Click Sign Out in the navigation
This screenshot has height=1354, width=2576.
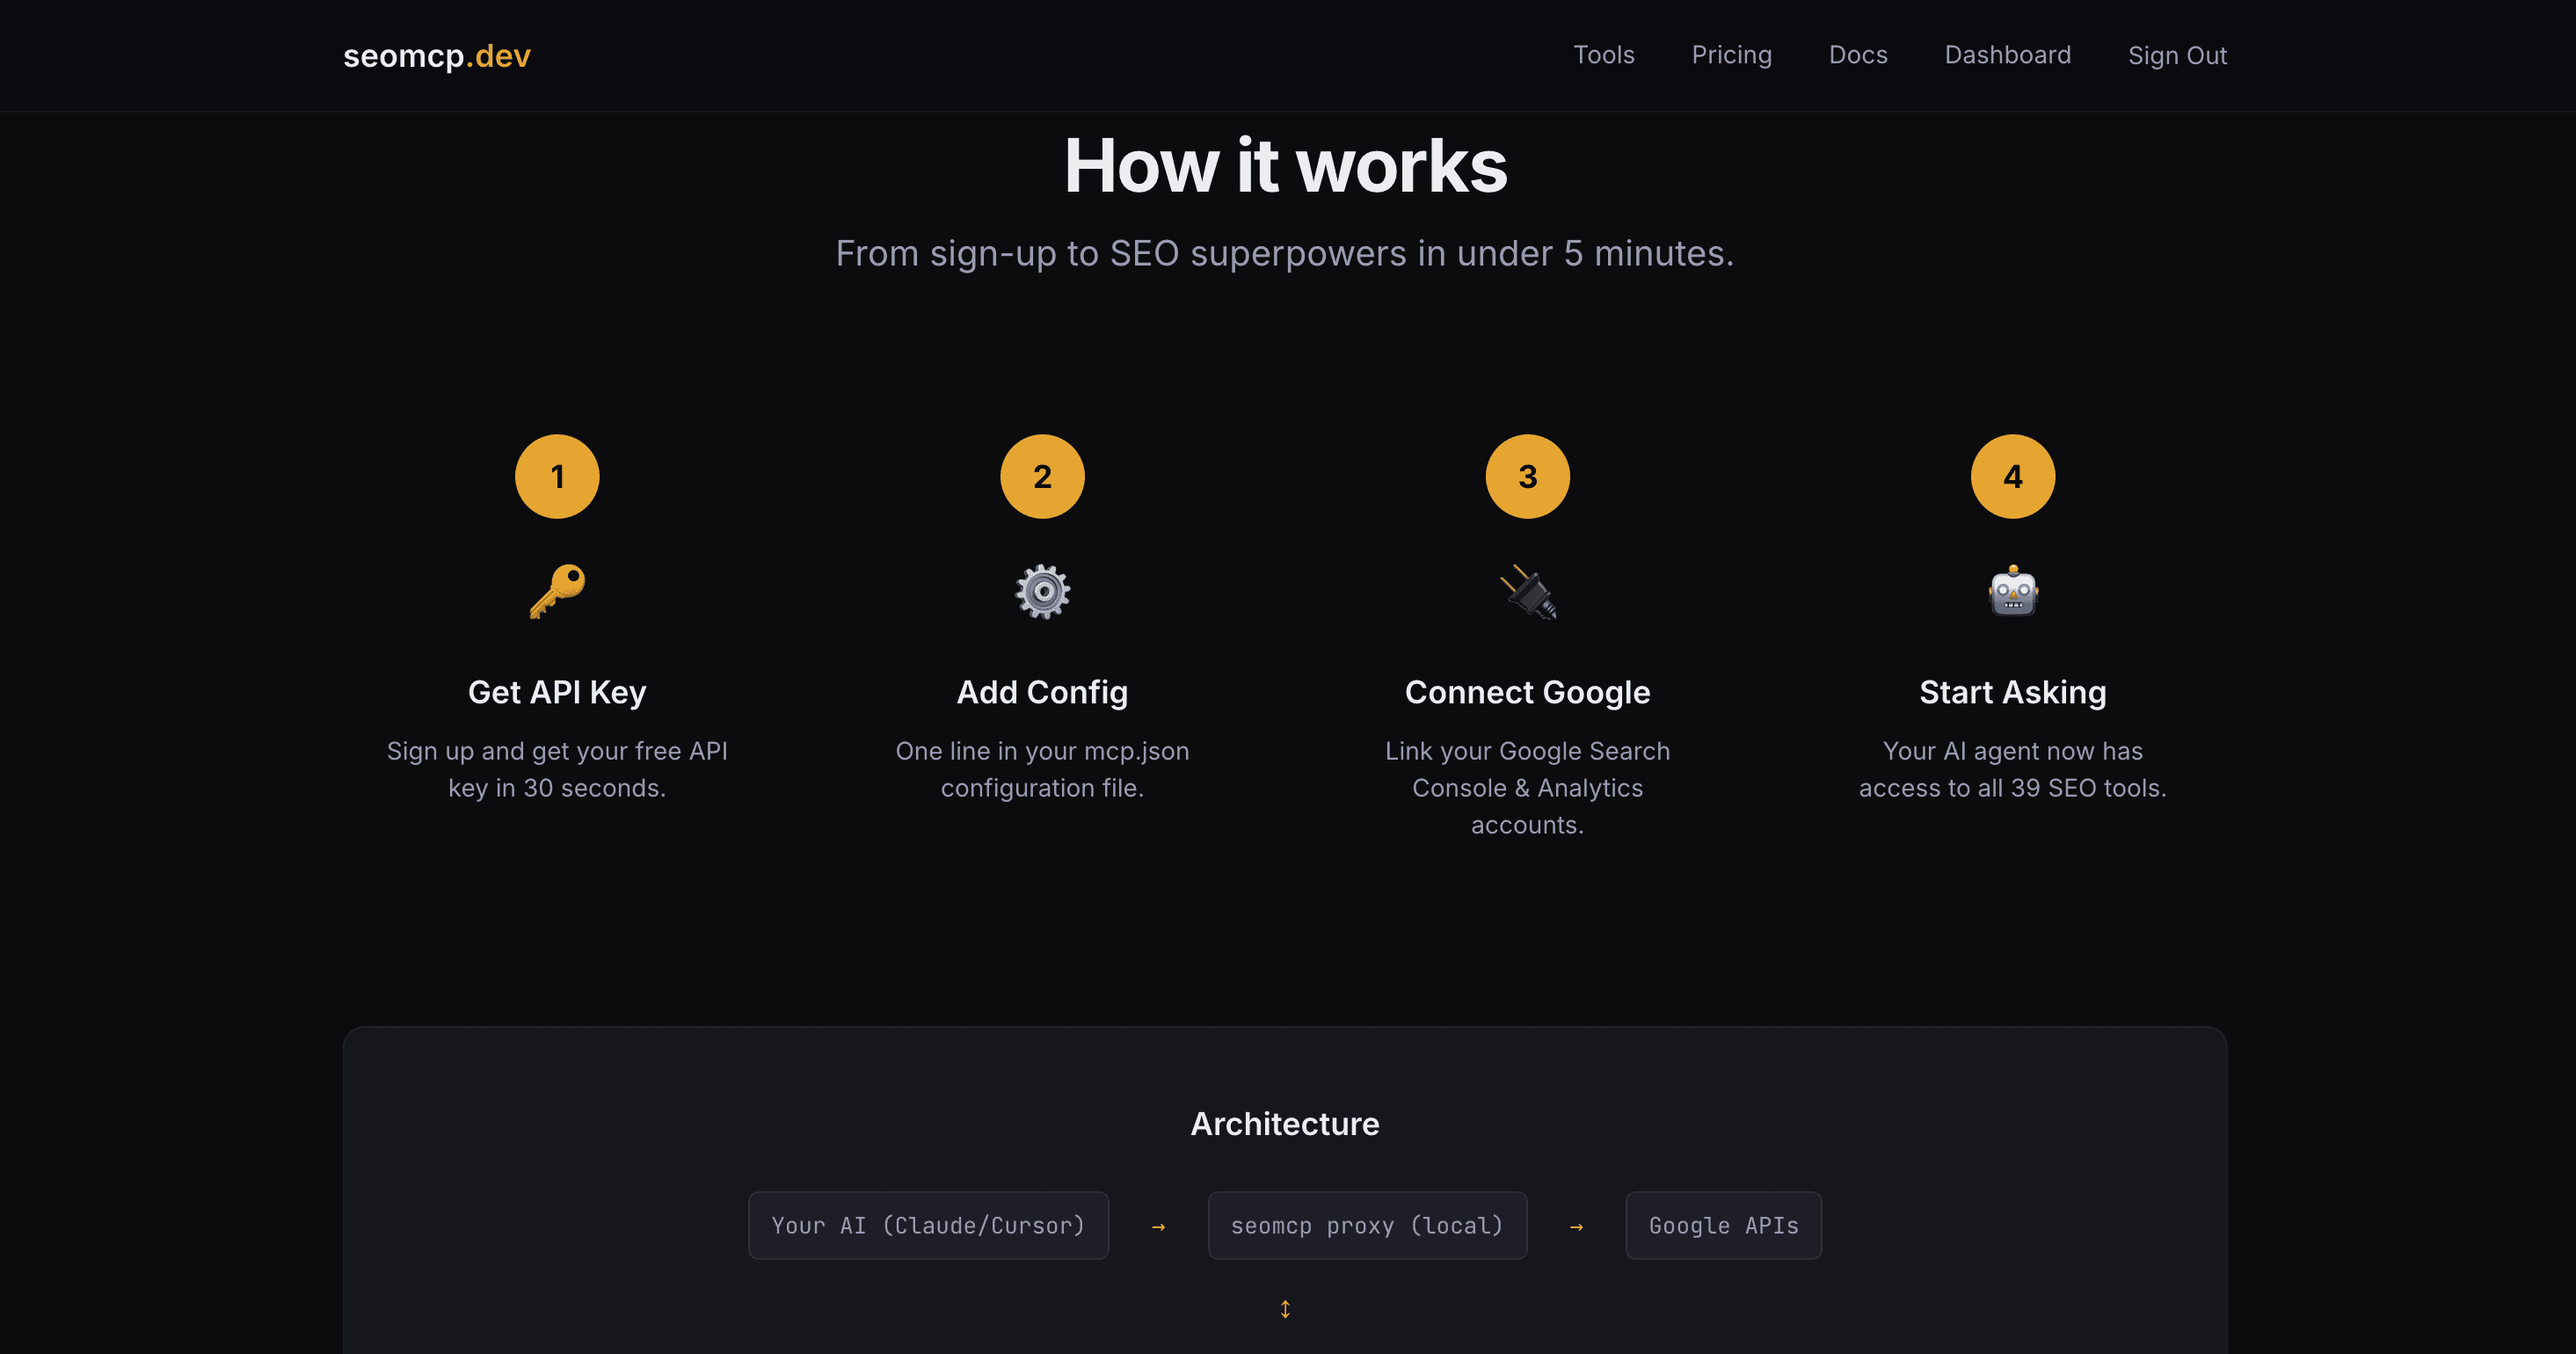(x=2178, y=55)
